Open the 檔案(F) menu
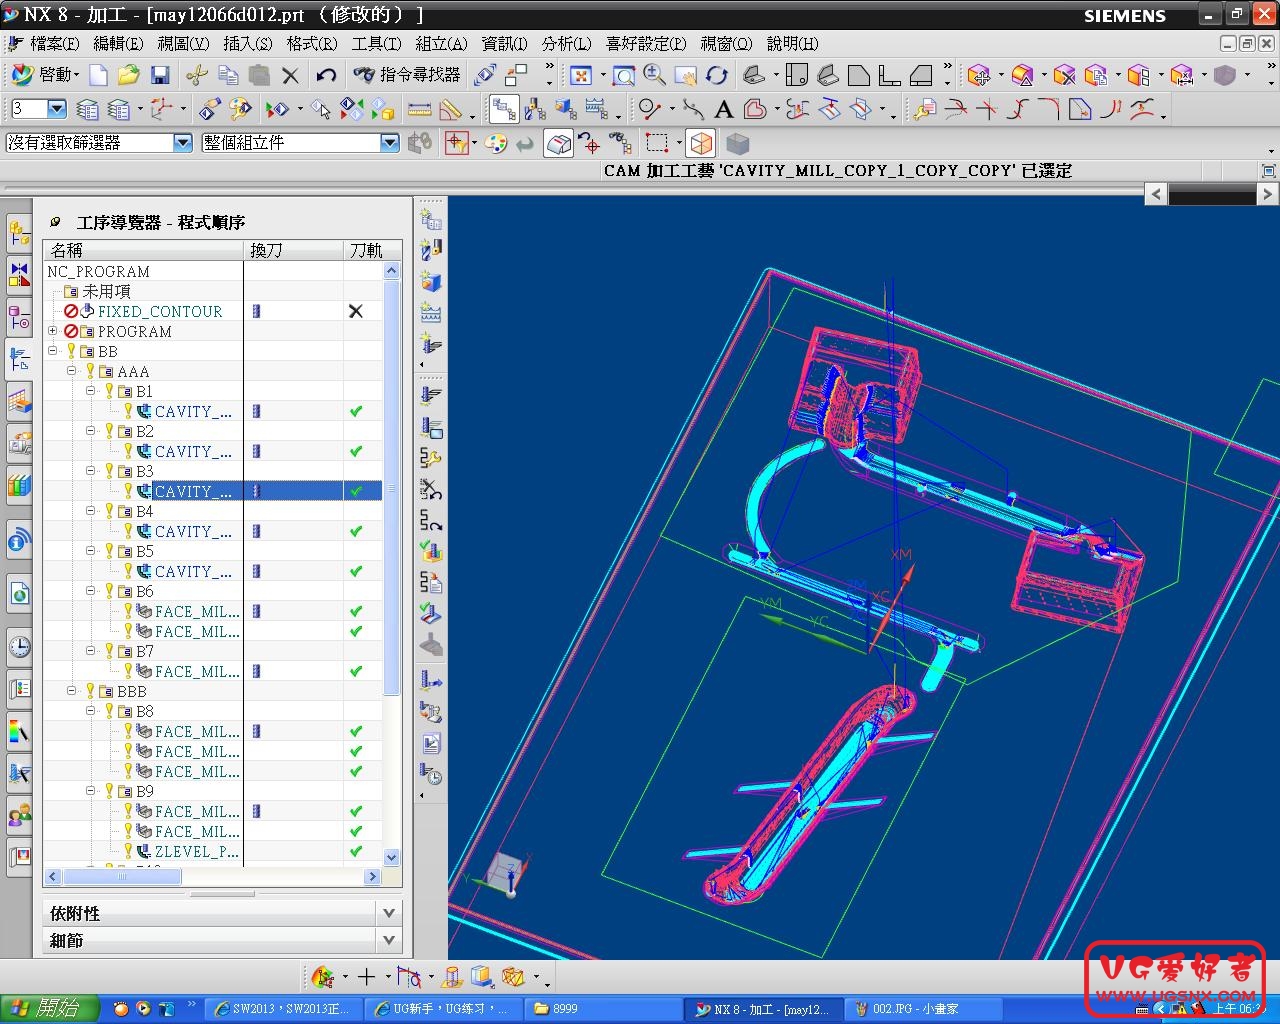 coord(55,44)
